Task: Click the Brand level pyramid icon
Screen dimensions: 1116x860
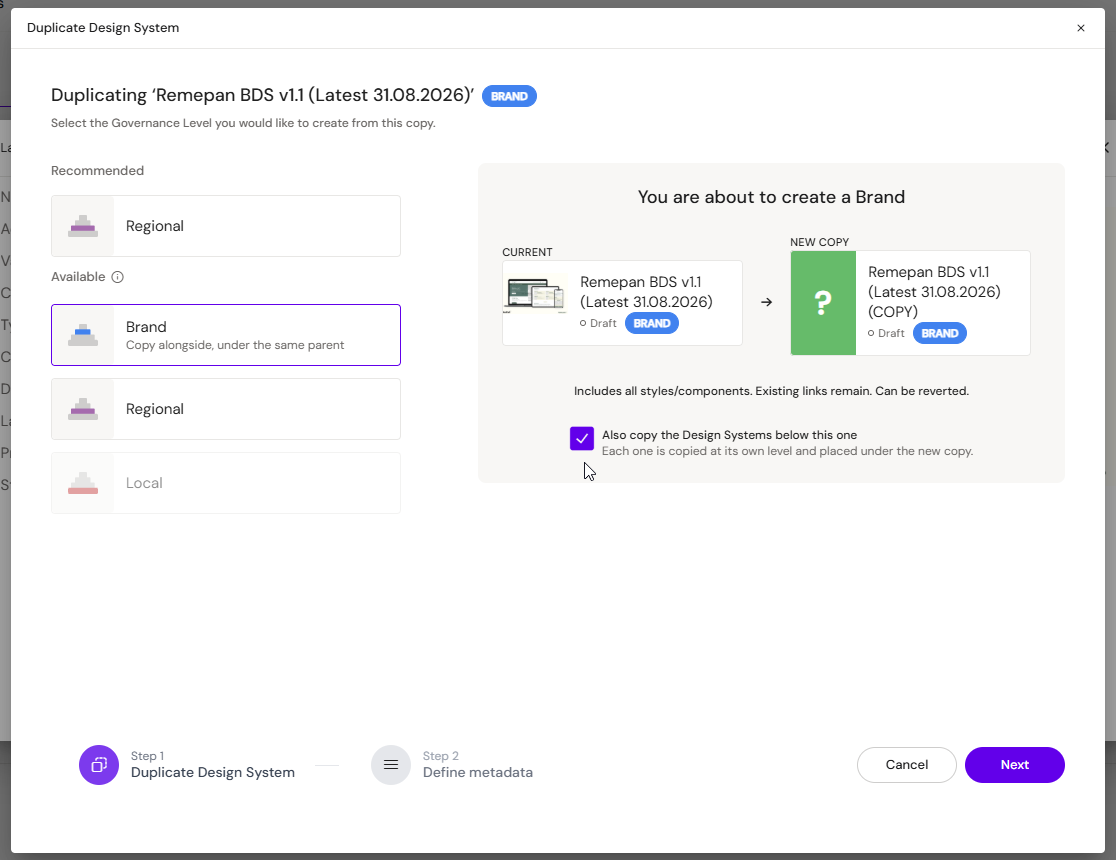Action: pos(83,335)
